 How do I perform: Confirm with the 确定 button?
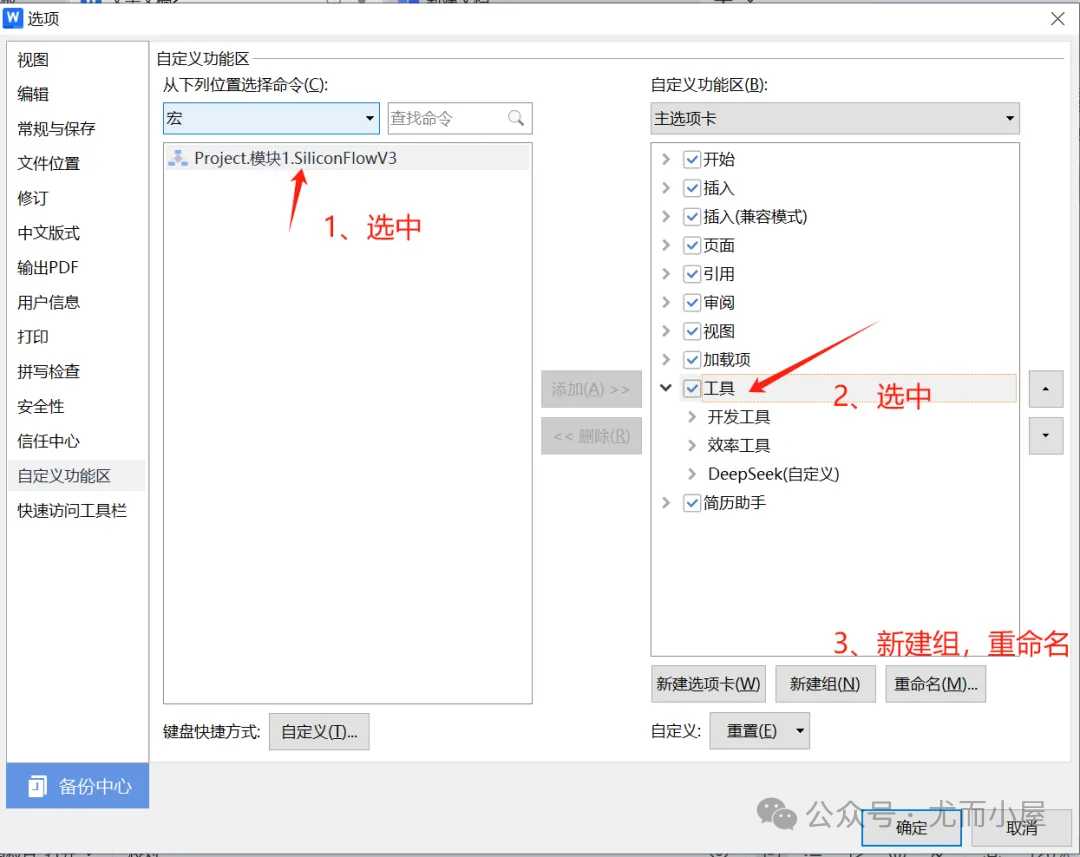click(911, 827)
